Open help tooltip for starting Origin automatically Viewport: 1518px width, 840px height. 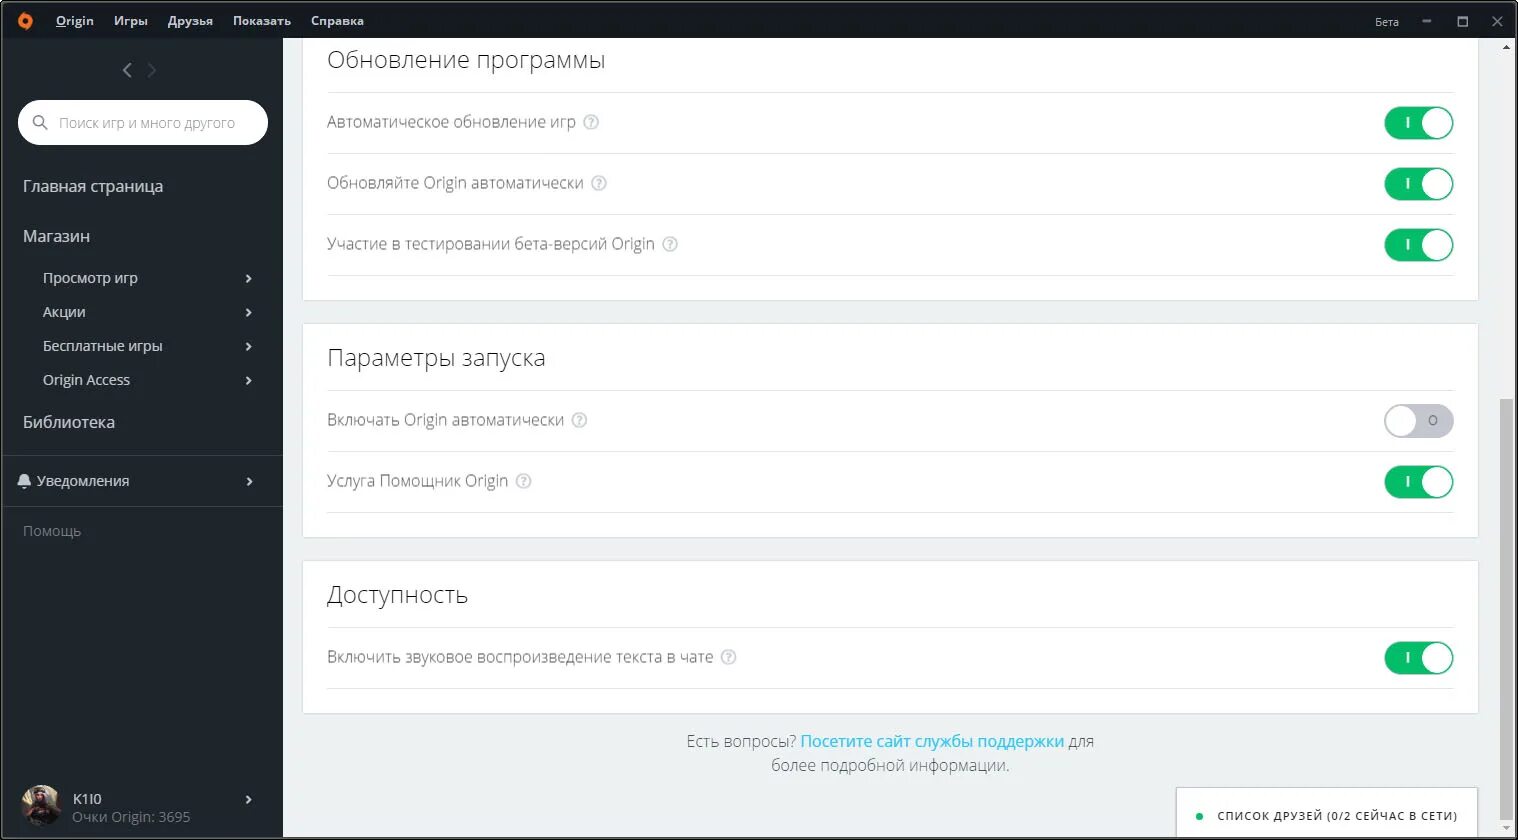[579, 420]
